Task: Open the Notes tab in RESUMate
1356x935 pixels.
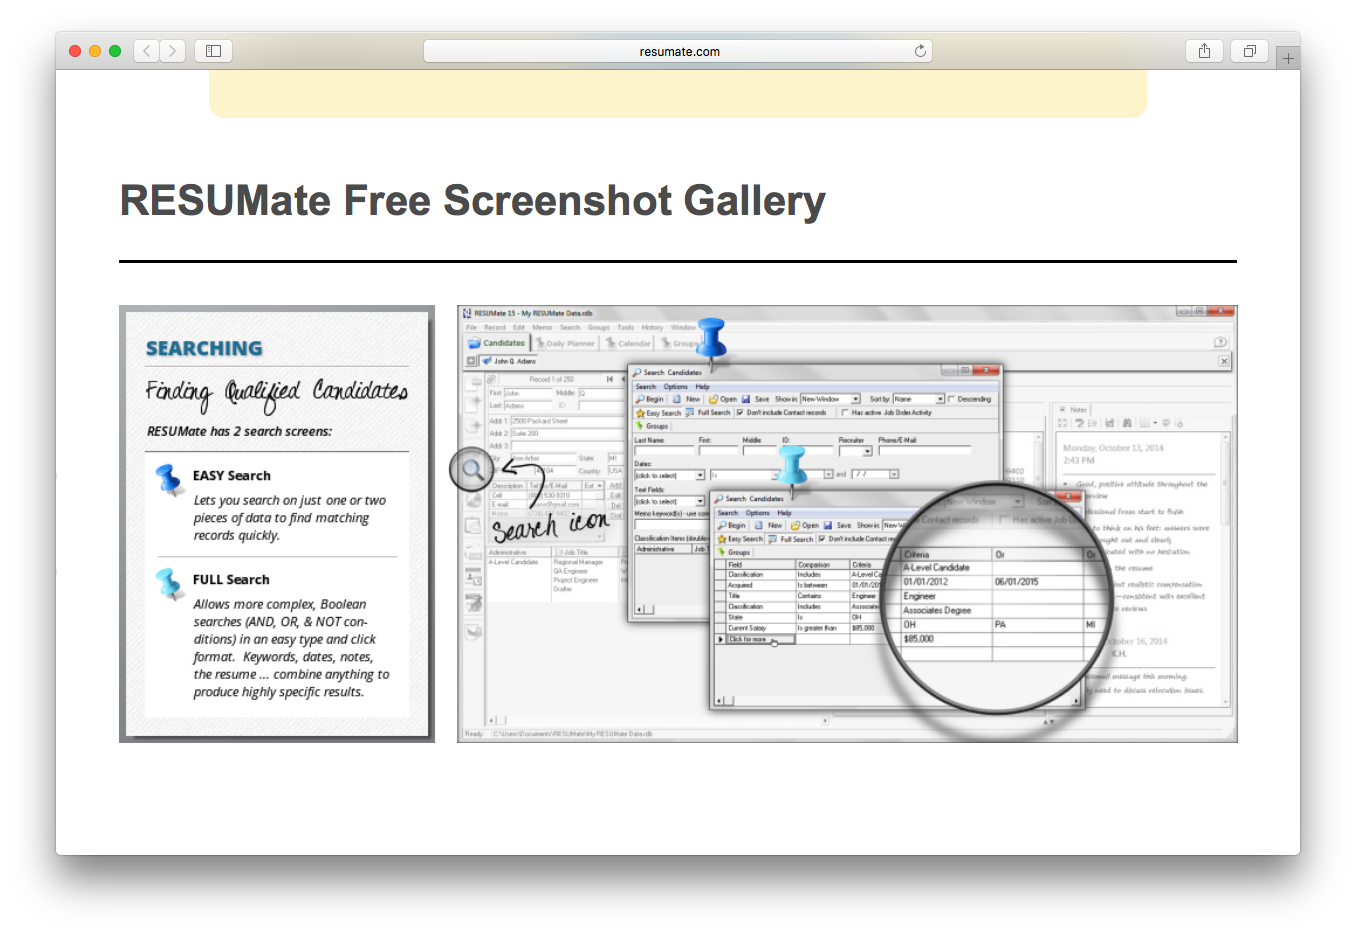Action: tap(1073, 410)
